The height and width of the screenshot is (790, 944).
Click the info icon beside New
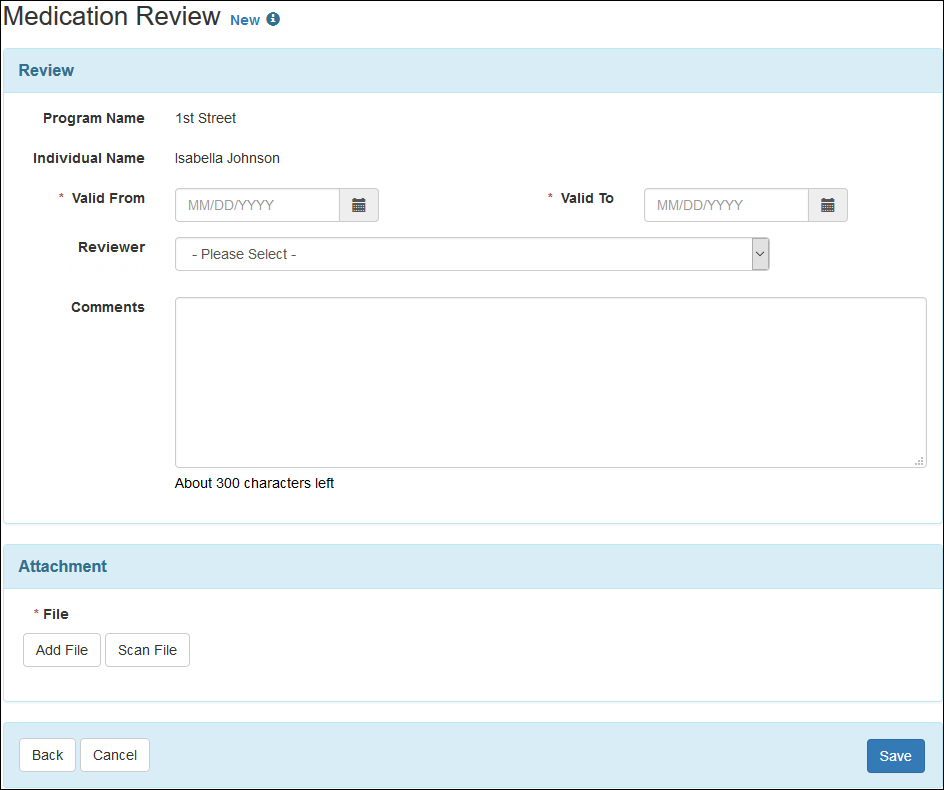273,20
